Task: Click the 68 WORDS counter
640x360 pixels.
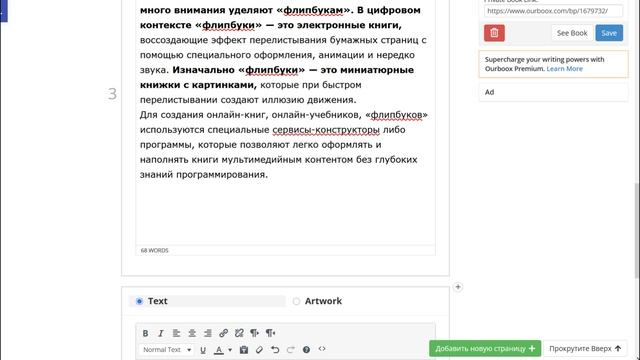Action: tap(154, 250)
